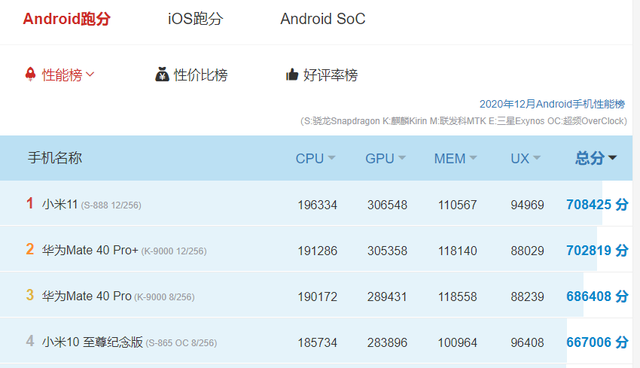Click MEM score 118140
Screen dimensions: 640x368
[458, 251]
